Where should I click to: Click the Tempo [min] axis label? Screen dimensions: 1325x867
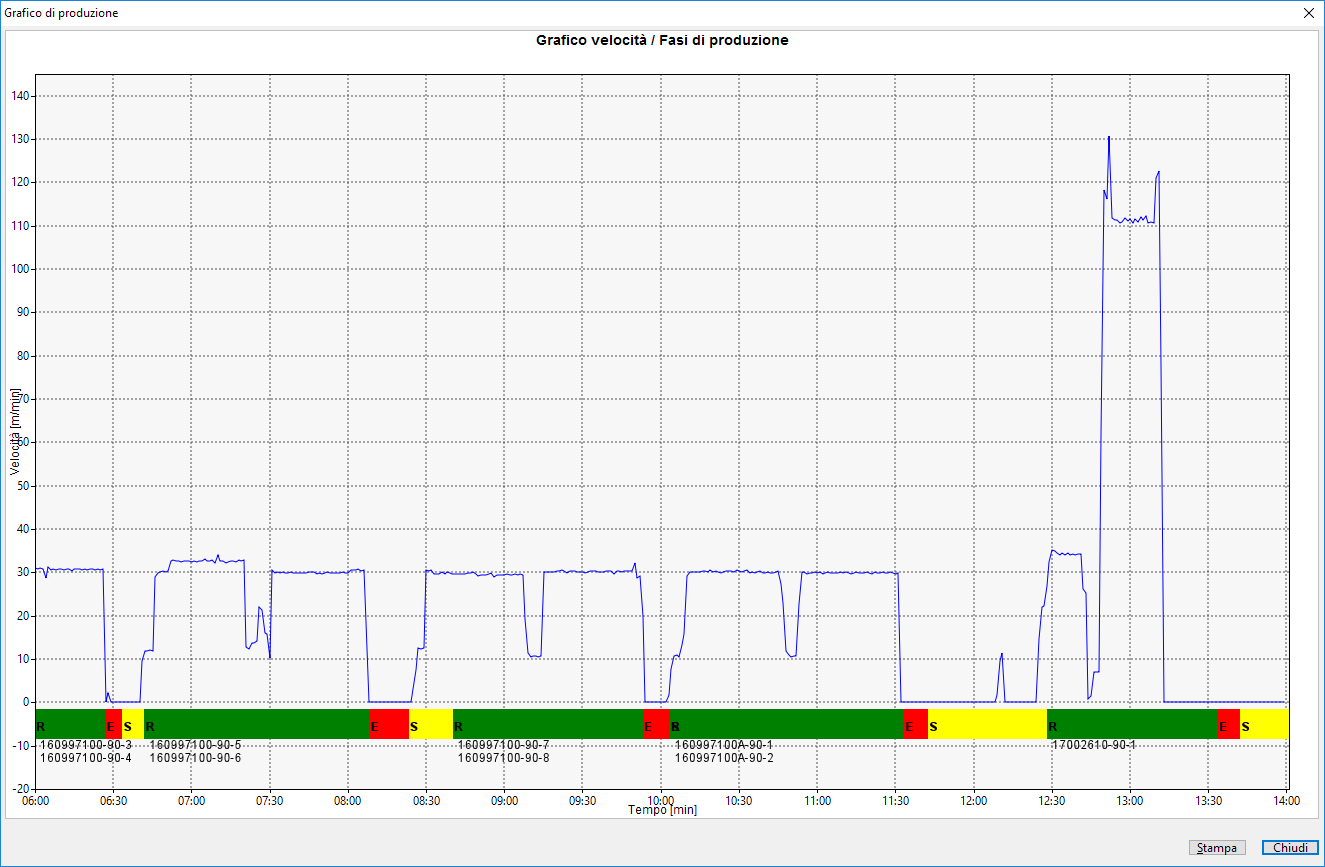point(662,809)
